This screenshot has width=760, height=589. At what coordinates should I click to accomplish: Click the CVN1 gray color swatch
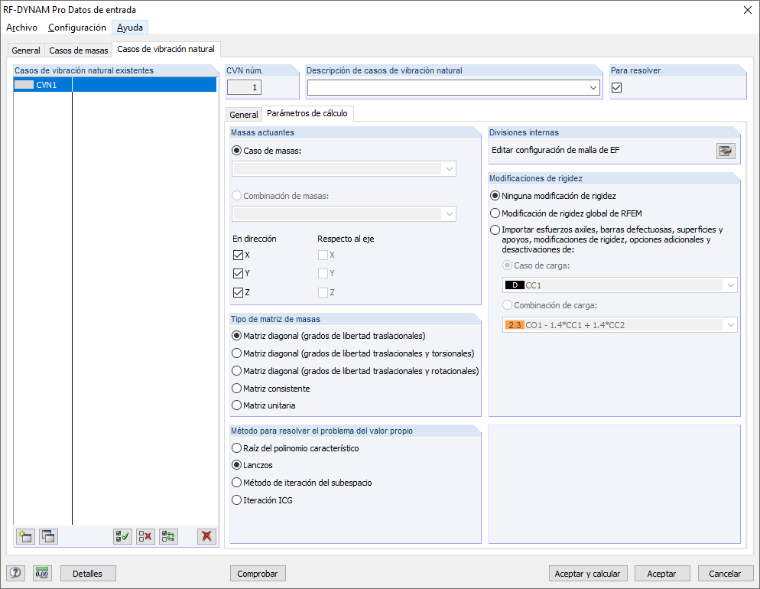(24, 85)
